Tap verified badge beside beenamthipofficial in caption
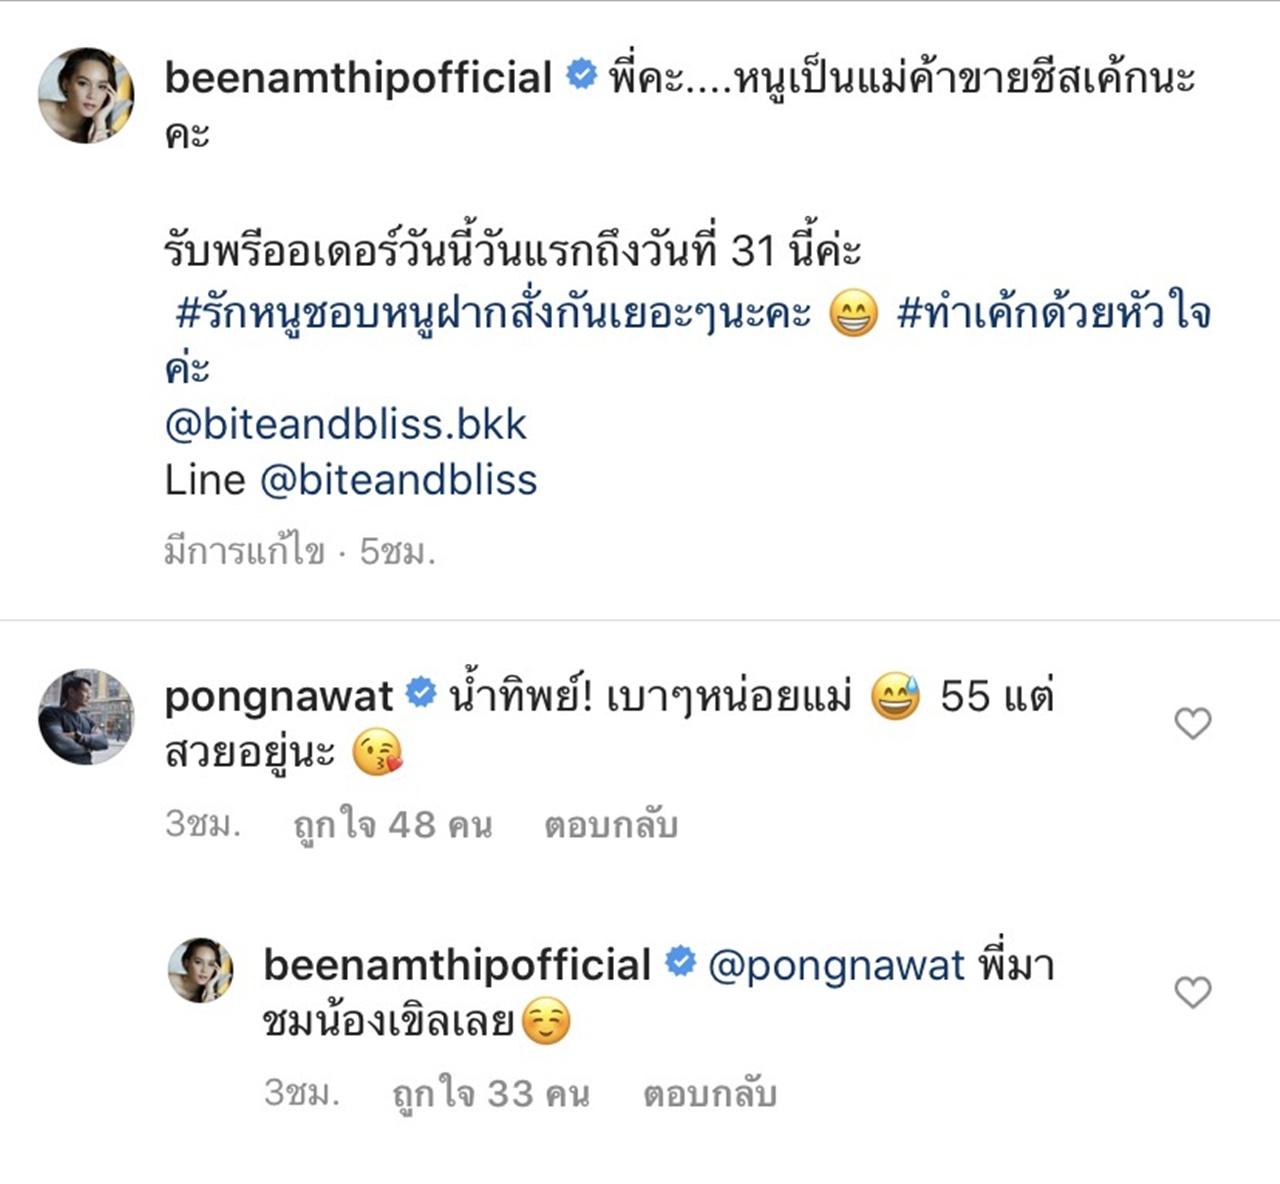This screenshot has height=1184, width=1280. point(581,75)
